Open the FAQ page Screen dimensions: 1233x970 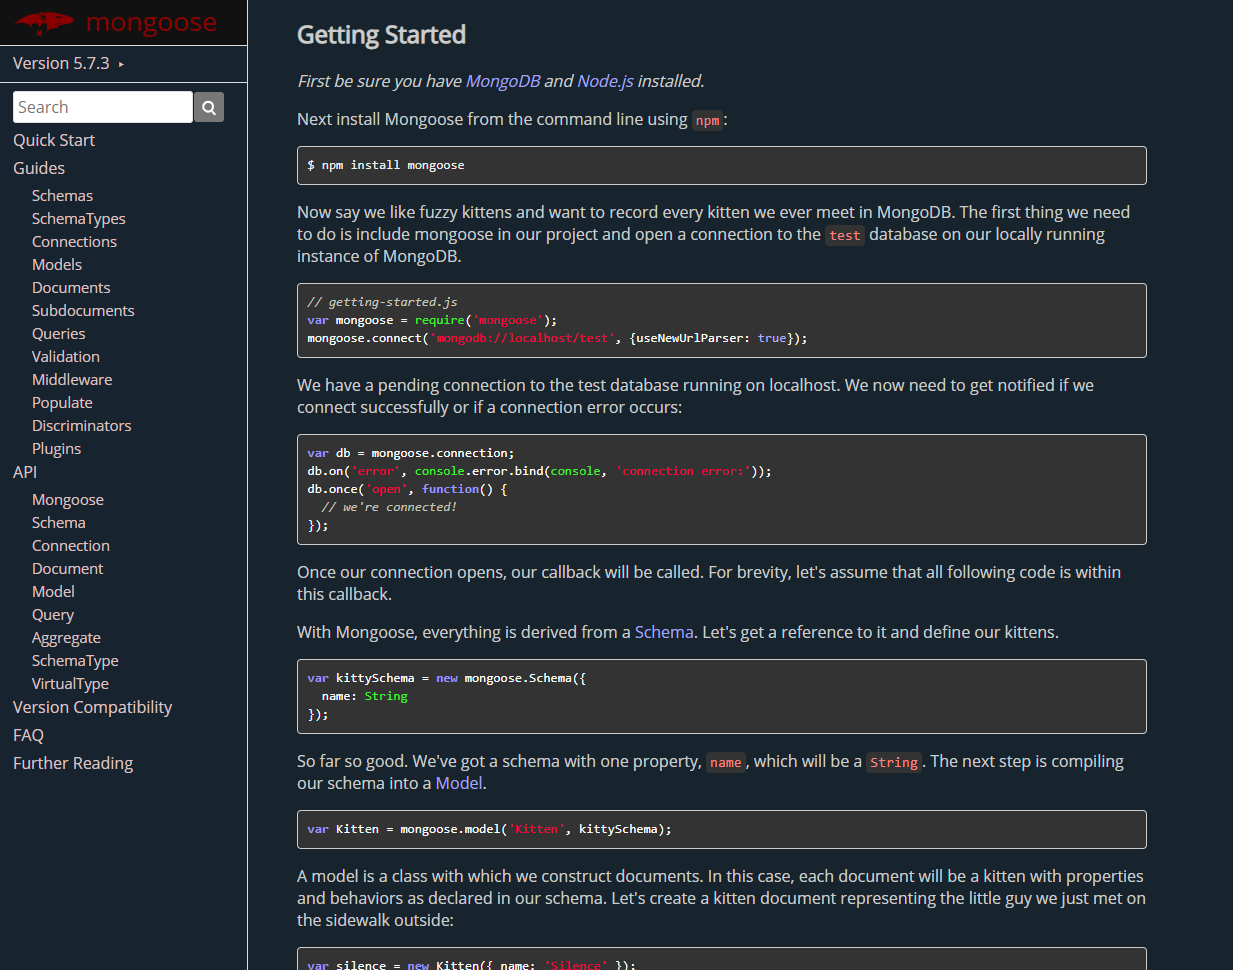[28, 735]
